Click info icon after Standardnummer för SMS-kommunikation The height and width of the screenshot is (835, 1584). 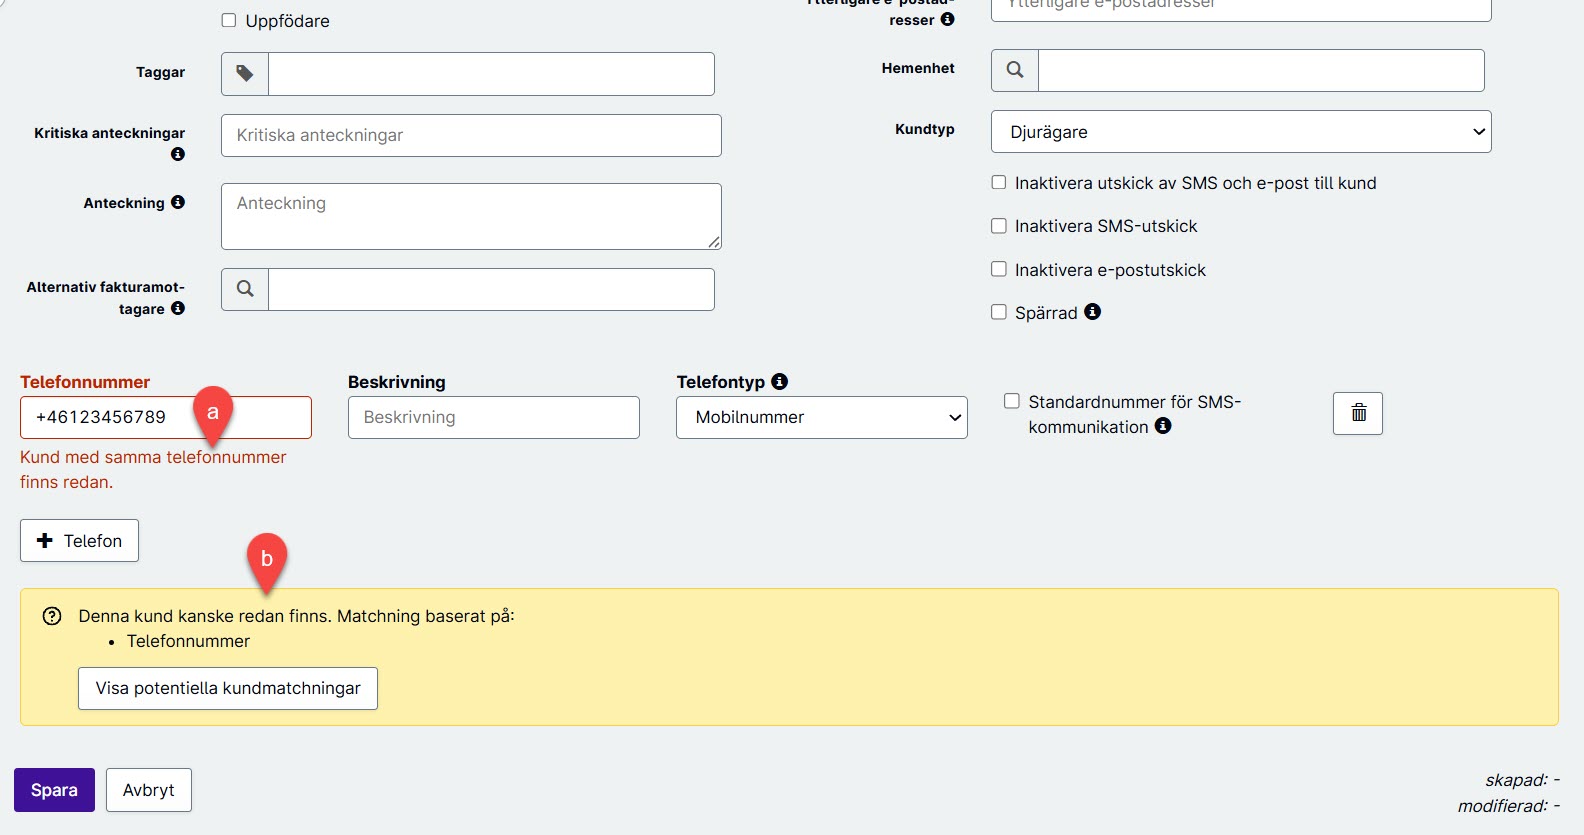[1163, 426]
